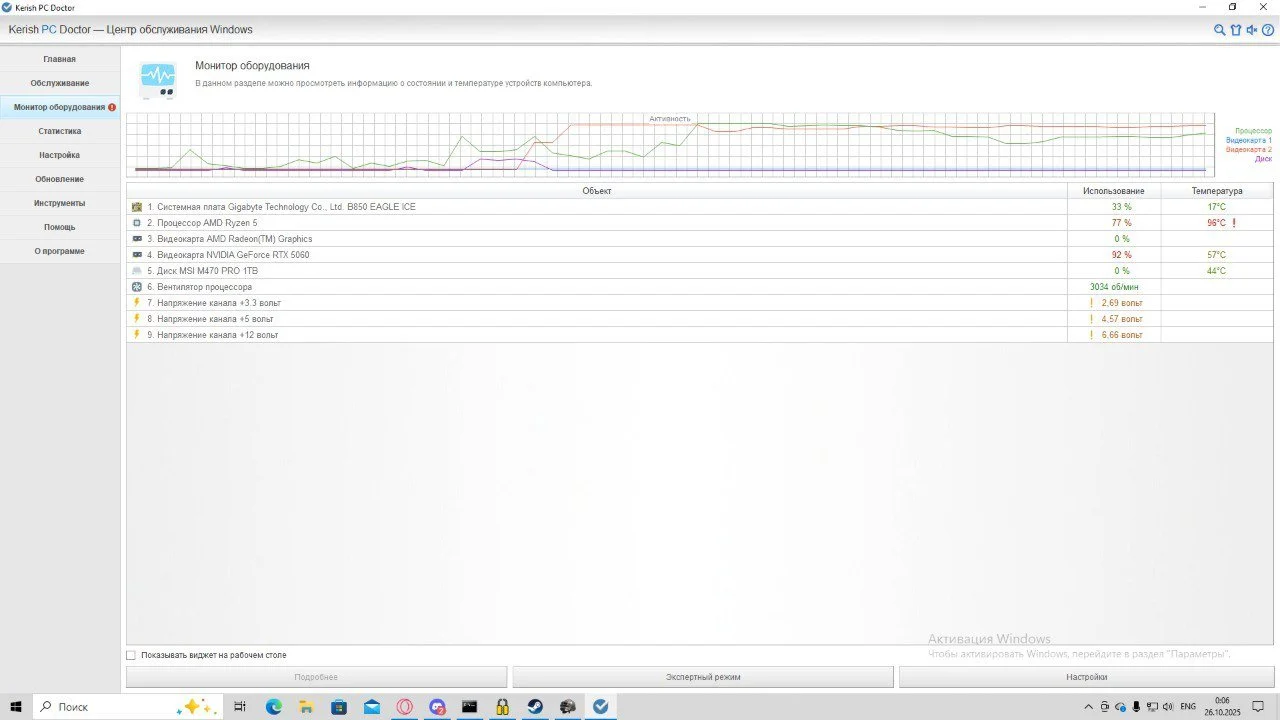Viewport: 1280px width, 720px height.
Task: Enable 'Показывать виджет на рабочем столе' checkbox
Action: [x=131, y=655]
